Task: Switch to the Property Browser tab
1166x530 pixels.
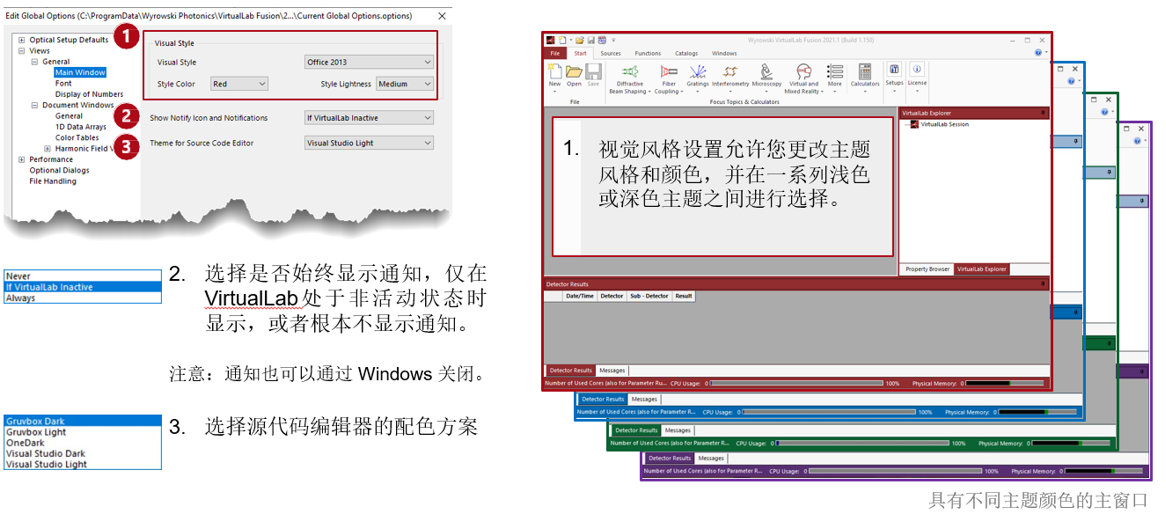Action: click(927, 269)
